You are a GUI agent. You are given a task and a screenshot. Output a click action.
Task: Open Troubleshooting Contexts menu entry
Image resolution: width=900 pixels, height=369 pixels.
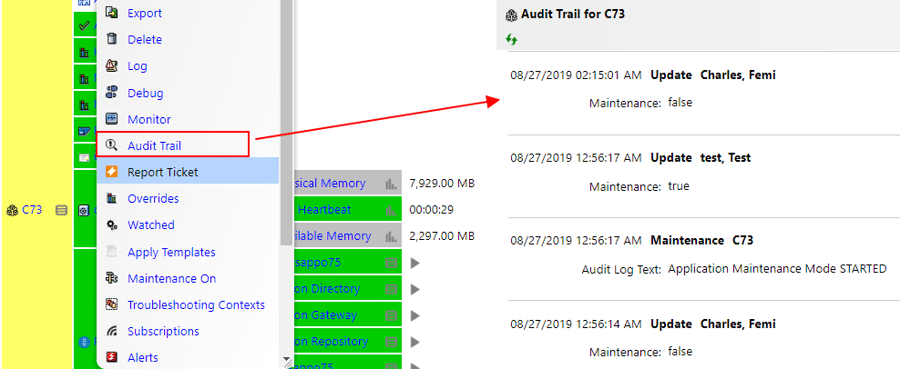(196, 305)
